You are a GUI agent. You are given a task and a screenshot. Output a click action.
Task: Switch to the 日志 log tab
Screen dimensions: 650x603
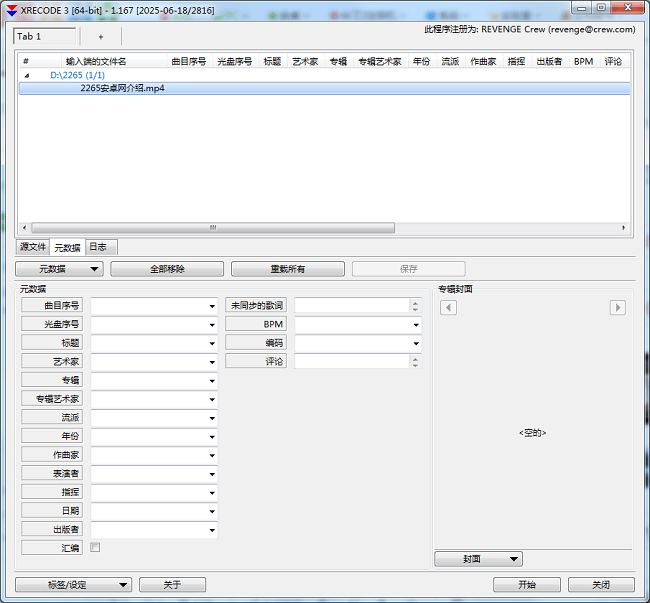[x=99, y=247]
